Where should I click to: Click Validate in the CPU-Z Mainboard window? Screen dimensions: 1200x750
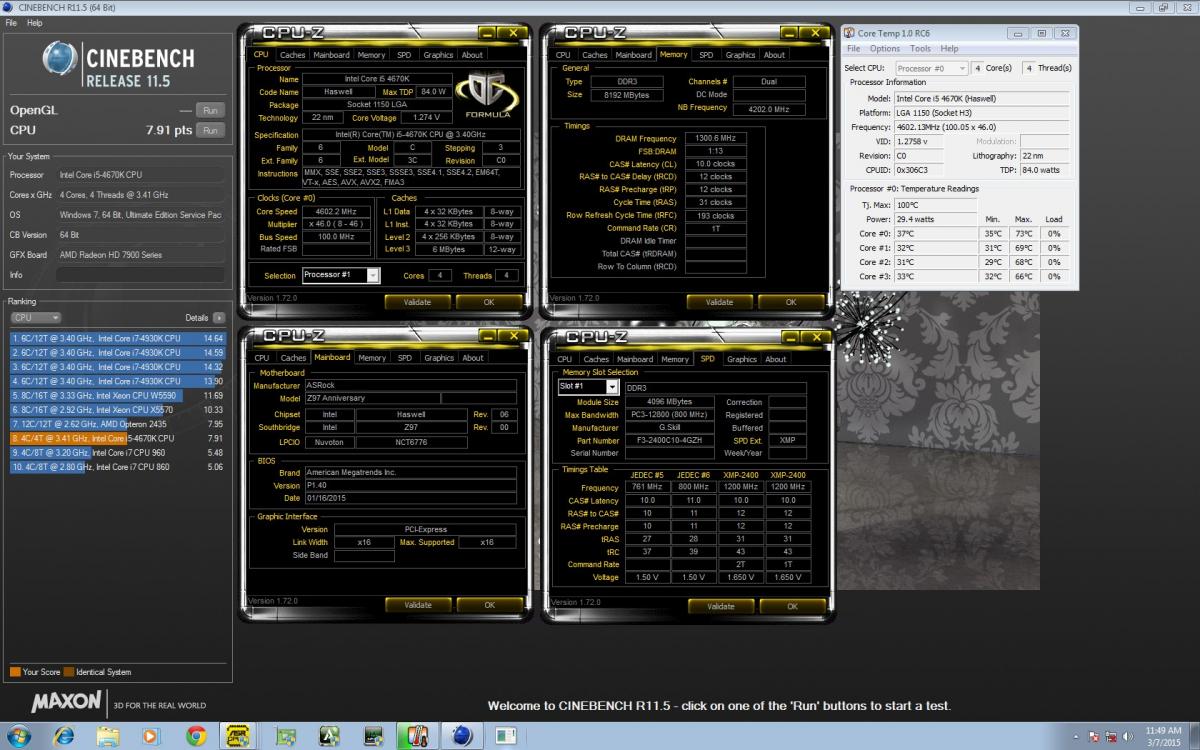(417, 604)
